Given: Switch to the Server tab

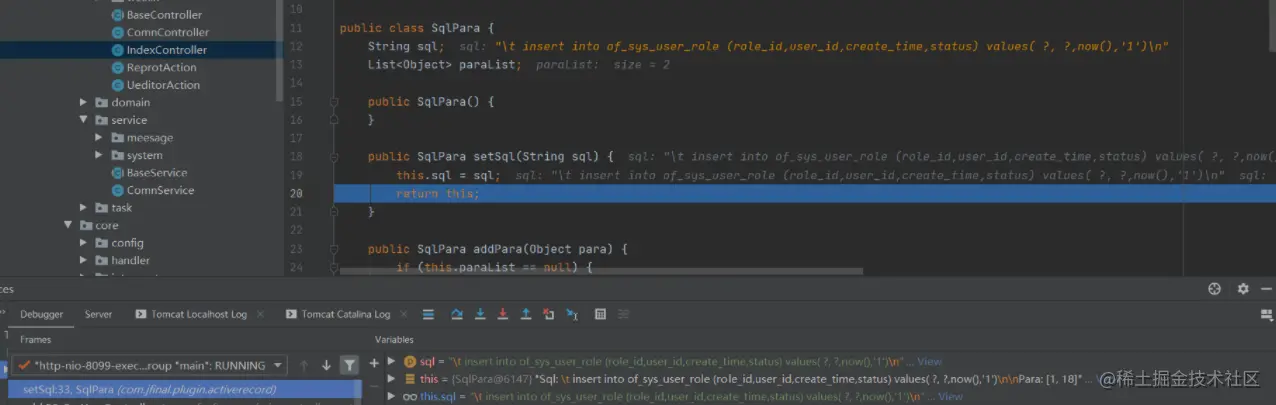Looking at the screenshot, I should tap(98, 314).
